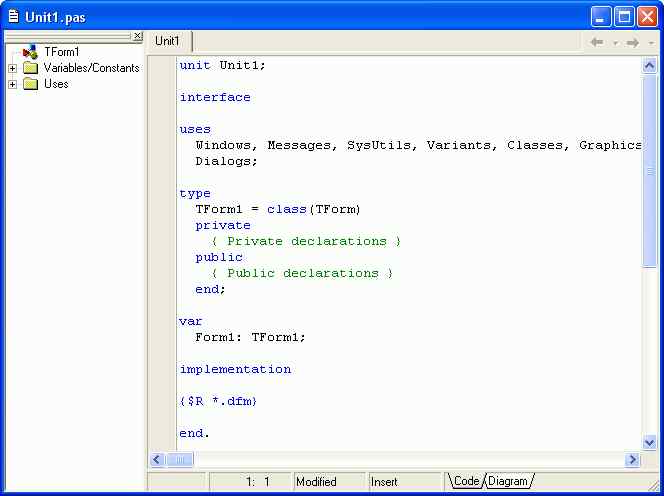Screen dimensions: 664x496
Task: Click the 'end;' line of class
Action: tap(210, 289)
